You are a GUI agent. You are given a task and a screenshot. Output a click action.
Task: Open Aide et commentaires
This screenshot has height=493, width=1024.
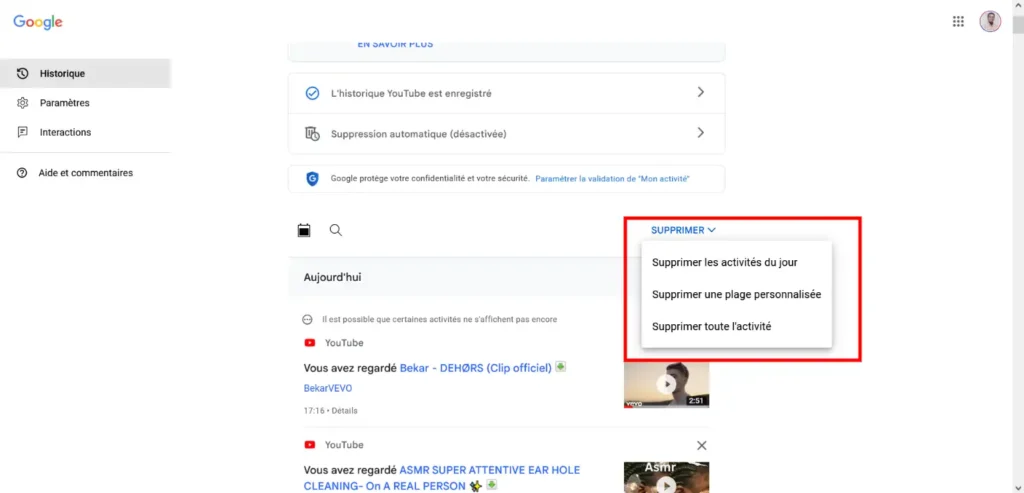(x=86, y=173)
